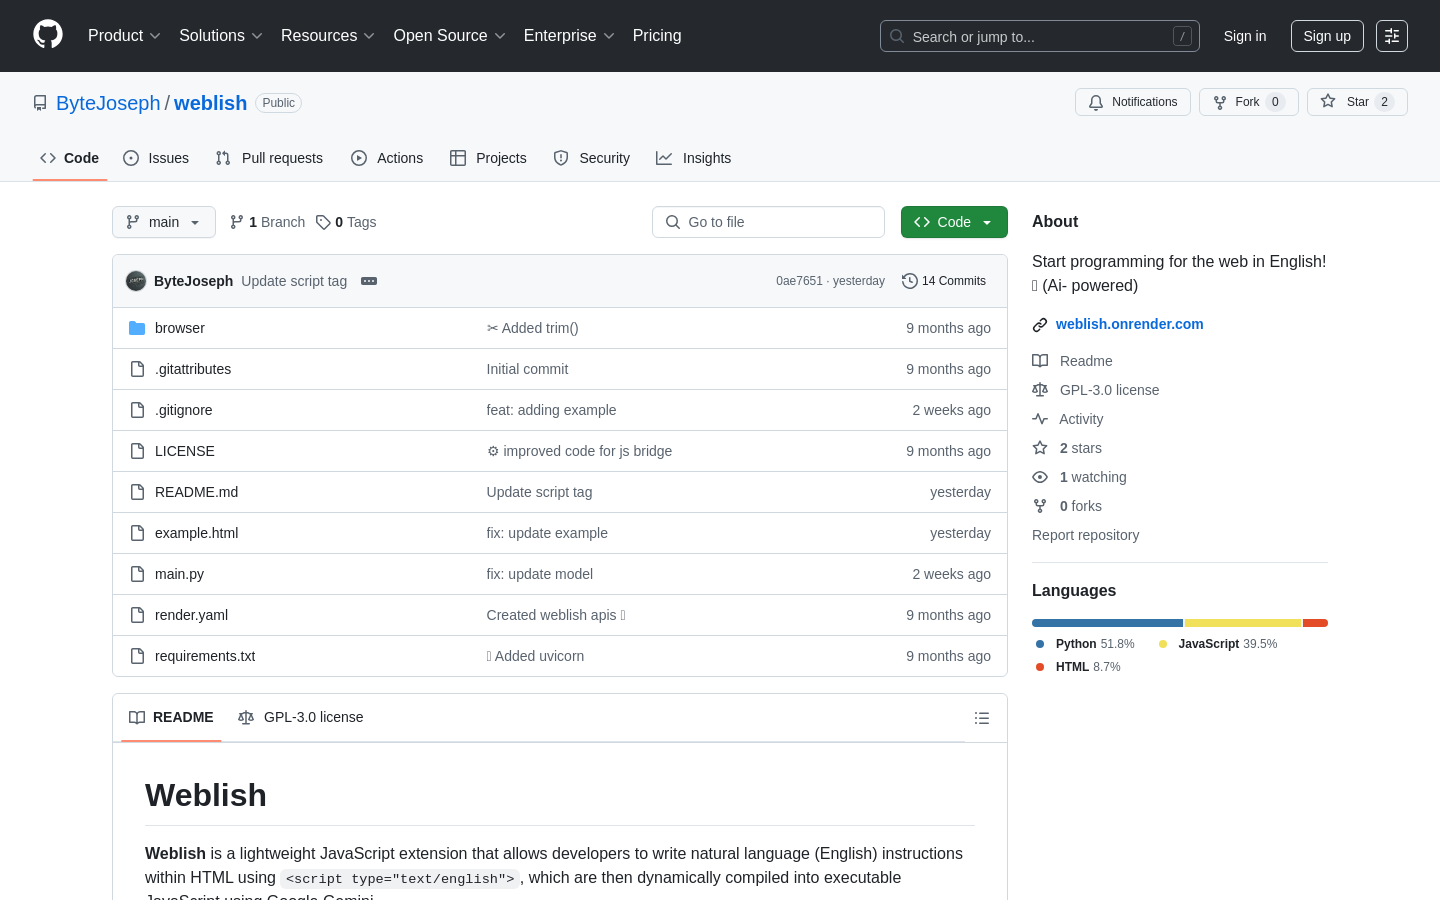Focus the Search or jump to field

point(1040,36)
